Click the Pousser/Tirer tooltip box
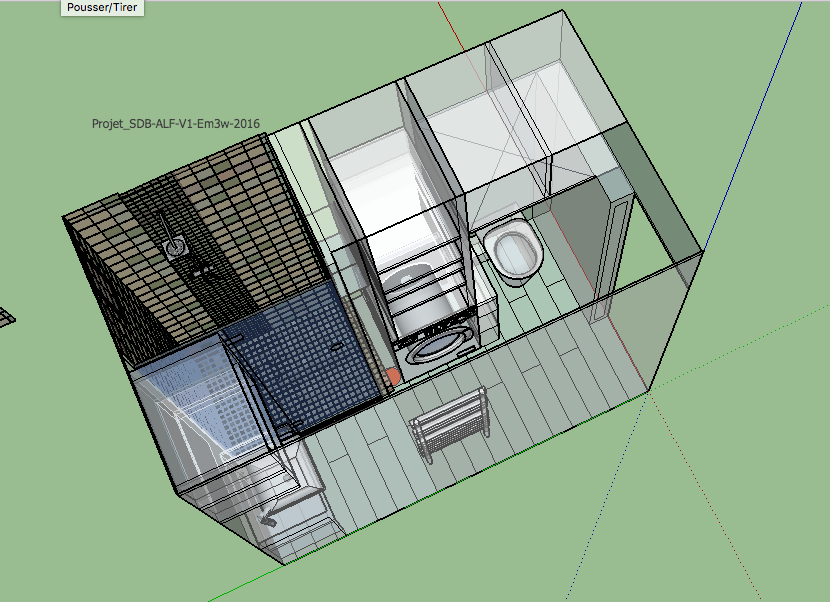This screenshot has height=602, width=830. (x=101, y=8)
